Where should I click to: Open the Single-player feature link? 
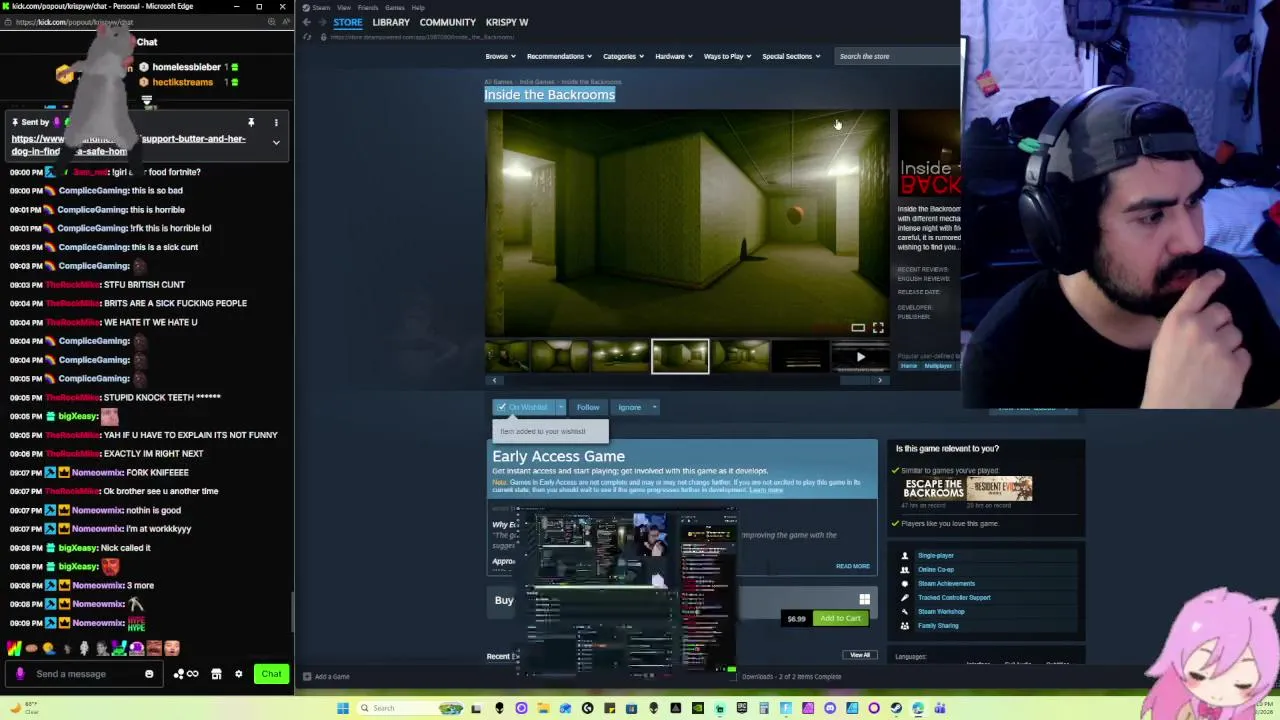point(936,556)
